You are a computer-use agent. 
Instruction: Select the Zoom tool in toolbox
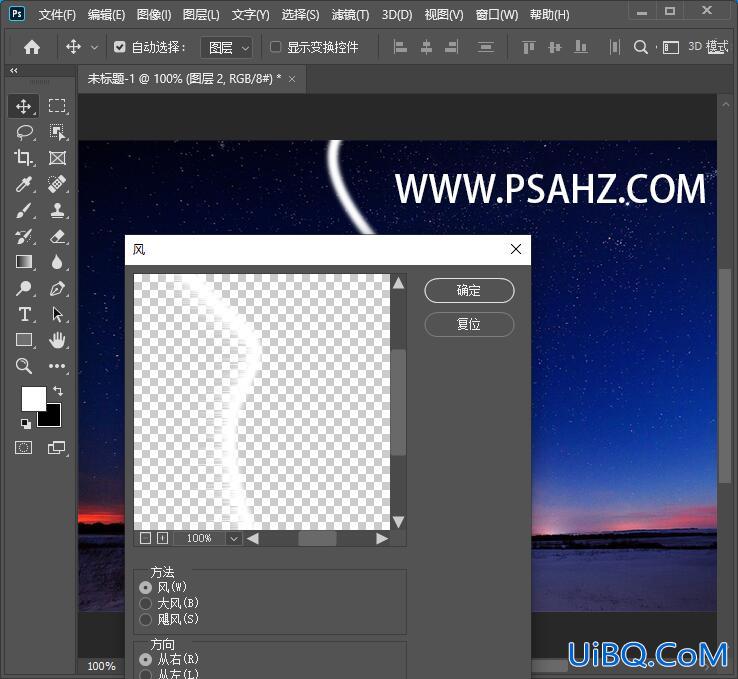24,366
